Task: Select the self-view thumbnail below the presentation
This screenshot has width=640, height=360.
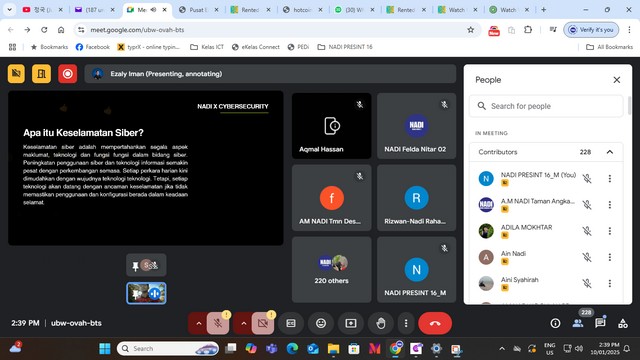Action: (x=146, y=293)
